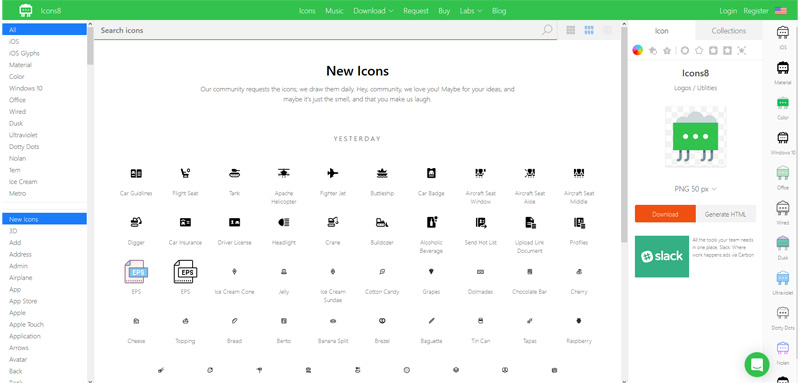Click the Icons8 logo preview image

(x=695, y=137)
